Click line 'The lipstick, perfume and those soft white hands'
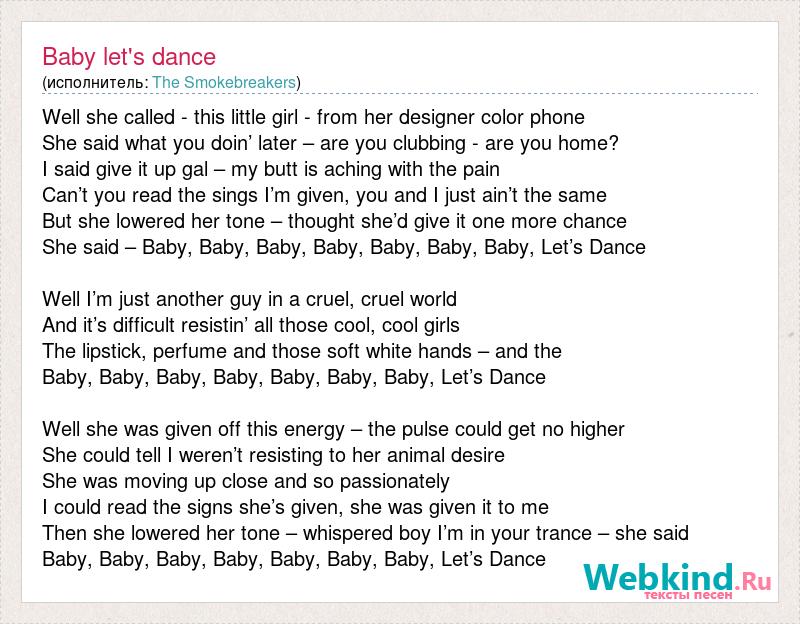The height and width of the screenshot is (624, 800). coord(302,352)
